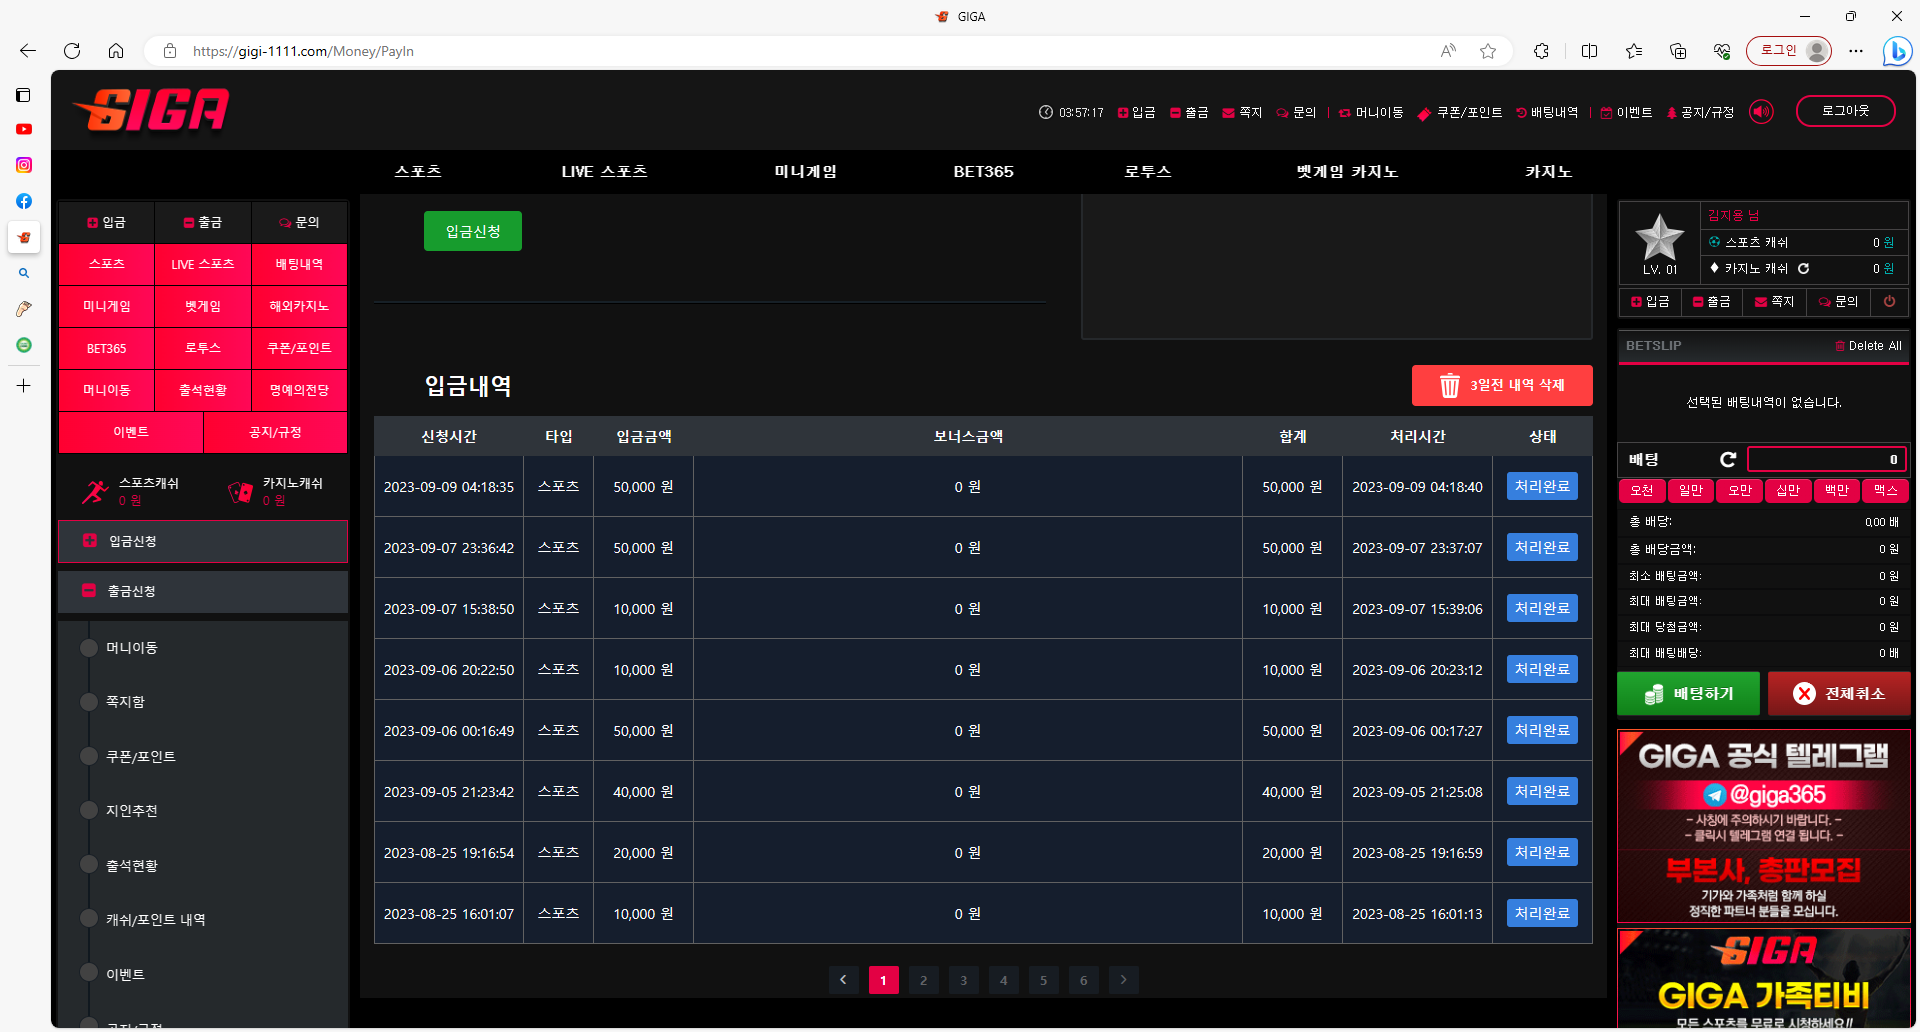Go to previous page with pagination arrow
This screenshot has width=1920, height=1032.
(843, 980)
